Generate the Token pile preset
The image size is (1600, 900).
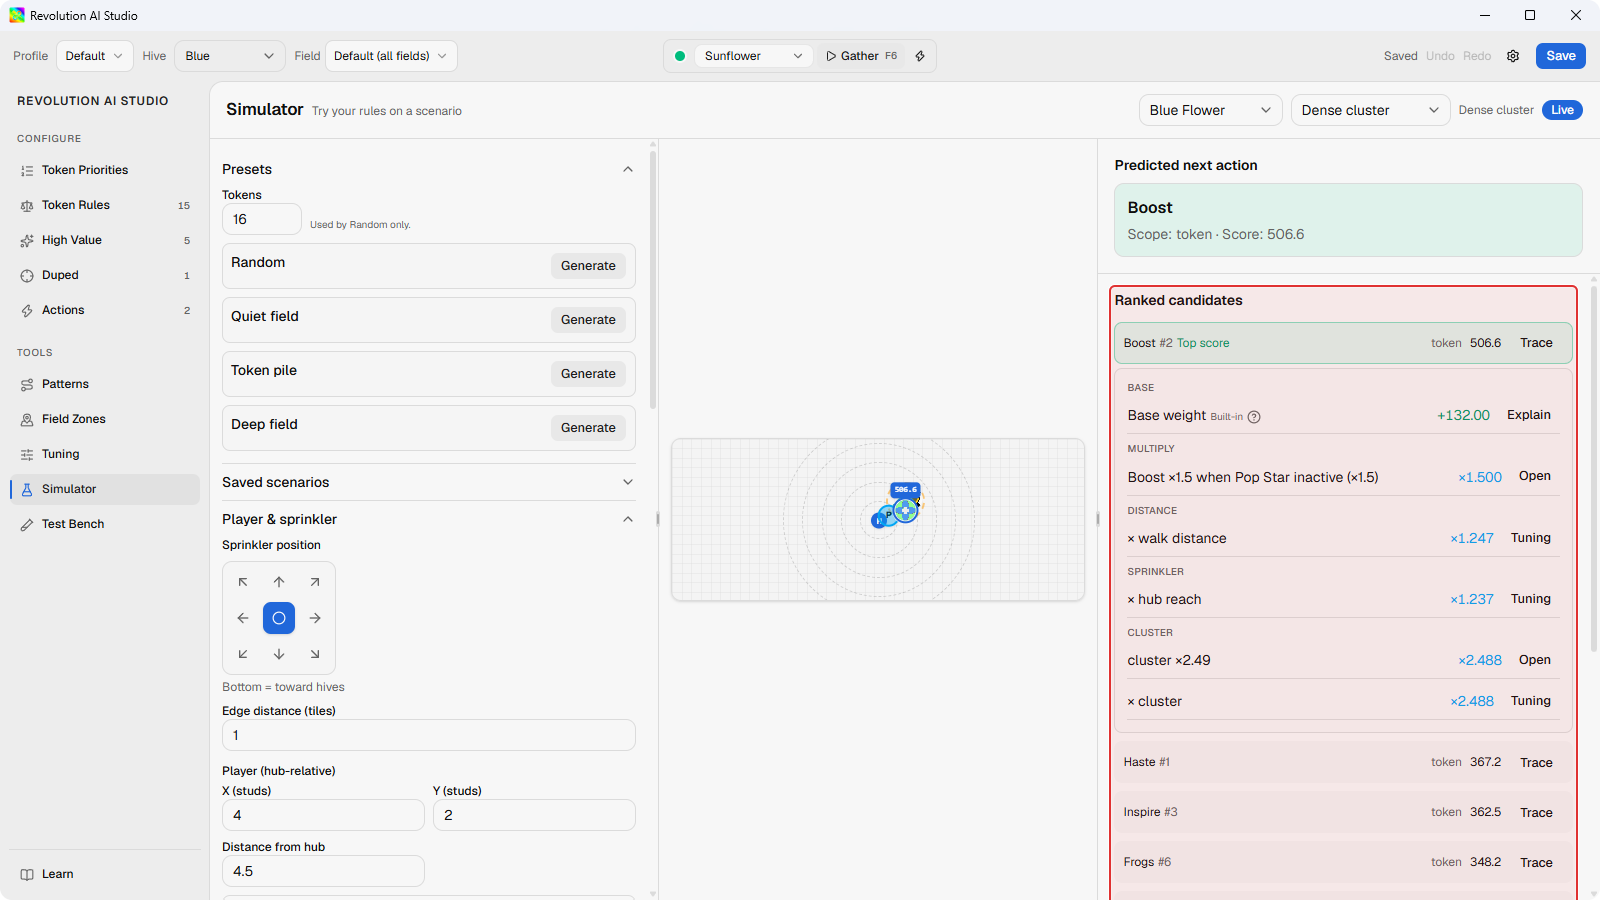[x=588, y=374]
